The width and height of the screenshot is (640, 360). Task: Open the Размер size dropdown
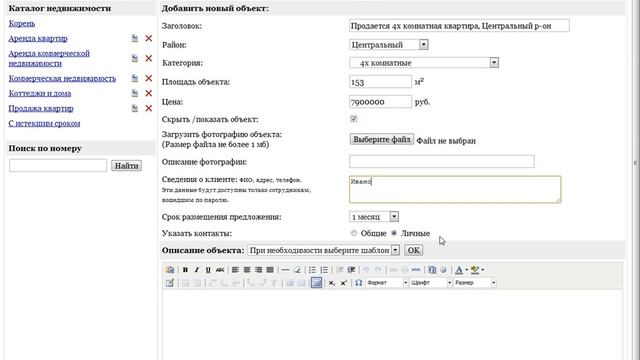pyautogui.click(x=475, y=283)
